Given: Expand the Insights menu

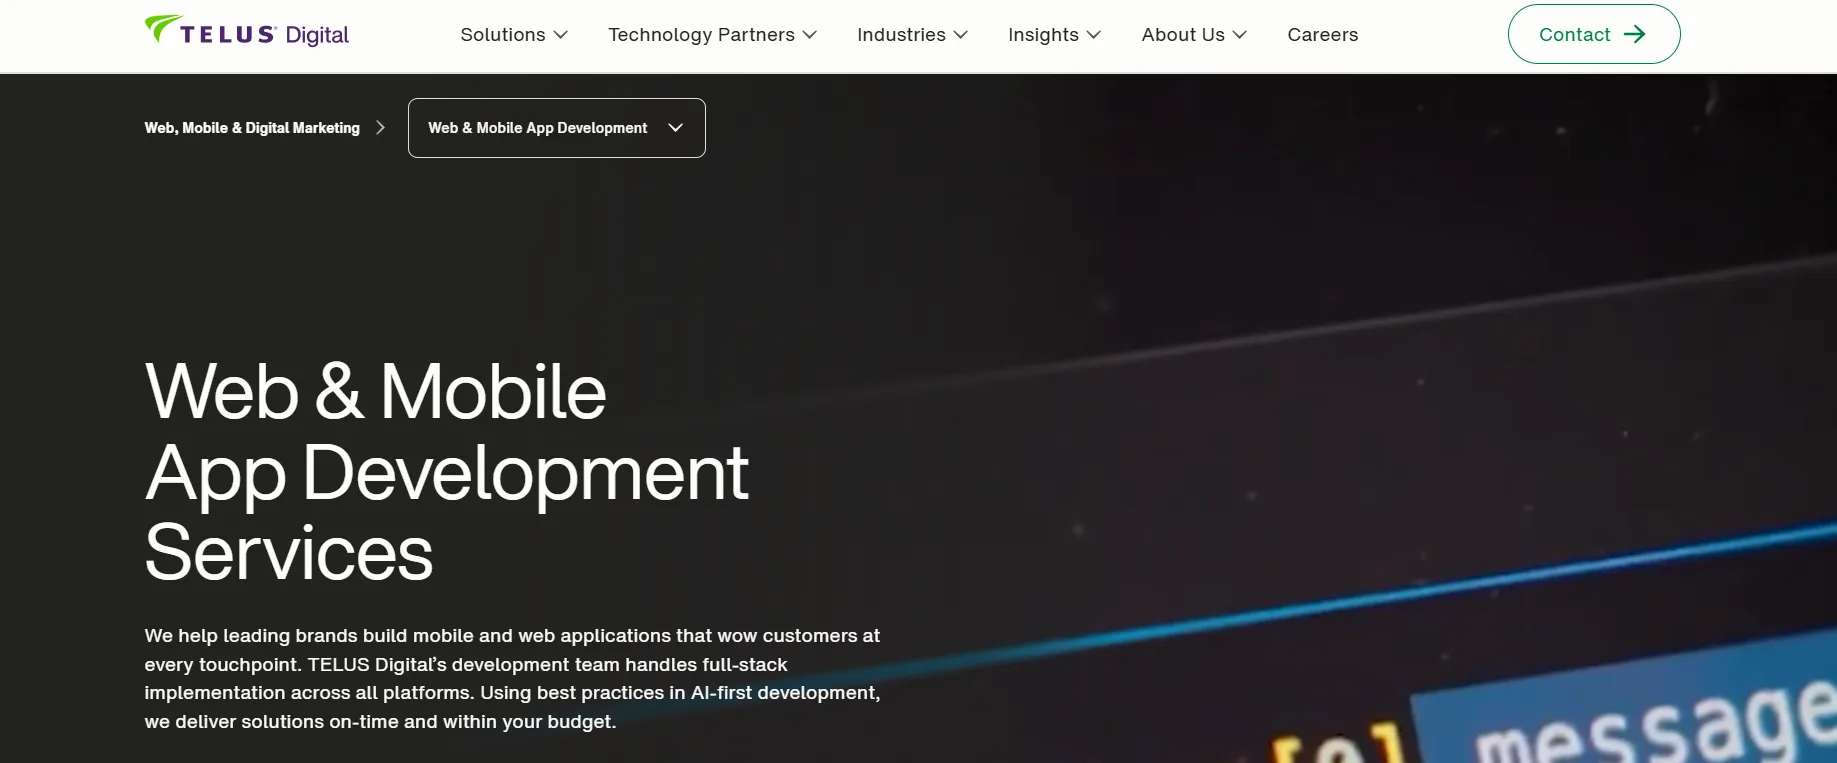Looking at the screenshot, I should coord(1054,35).
